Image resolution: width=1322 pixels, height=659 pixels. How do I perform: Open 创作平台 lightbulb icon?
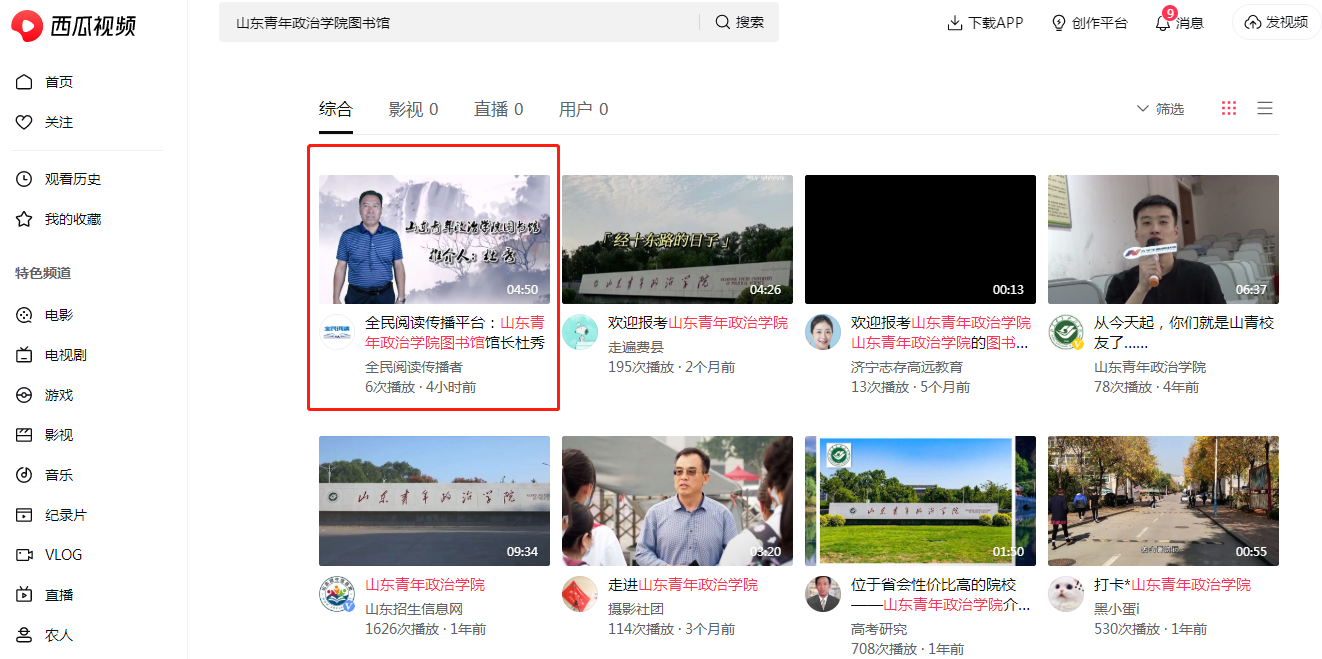[x=1059, y=23]
